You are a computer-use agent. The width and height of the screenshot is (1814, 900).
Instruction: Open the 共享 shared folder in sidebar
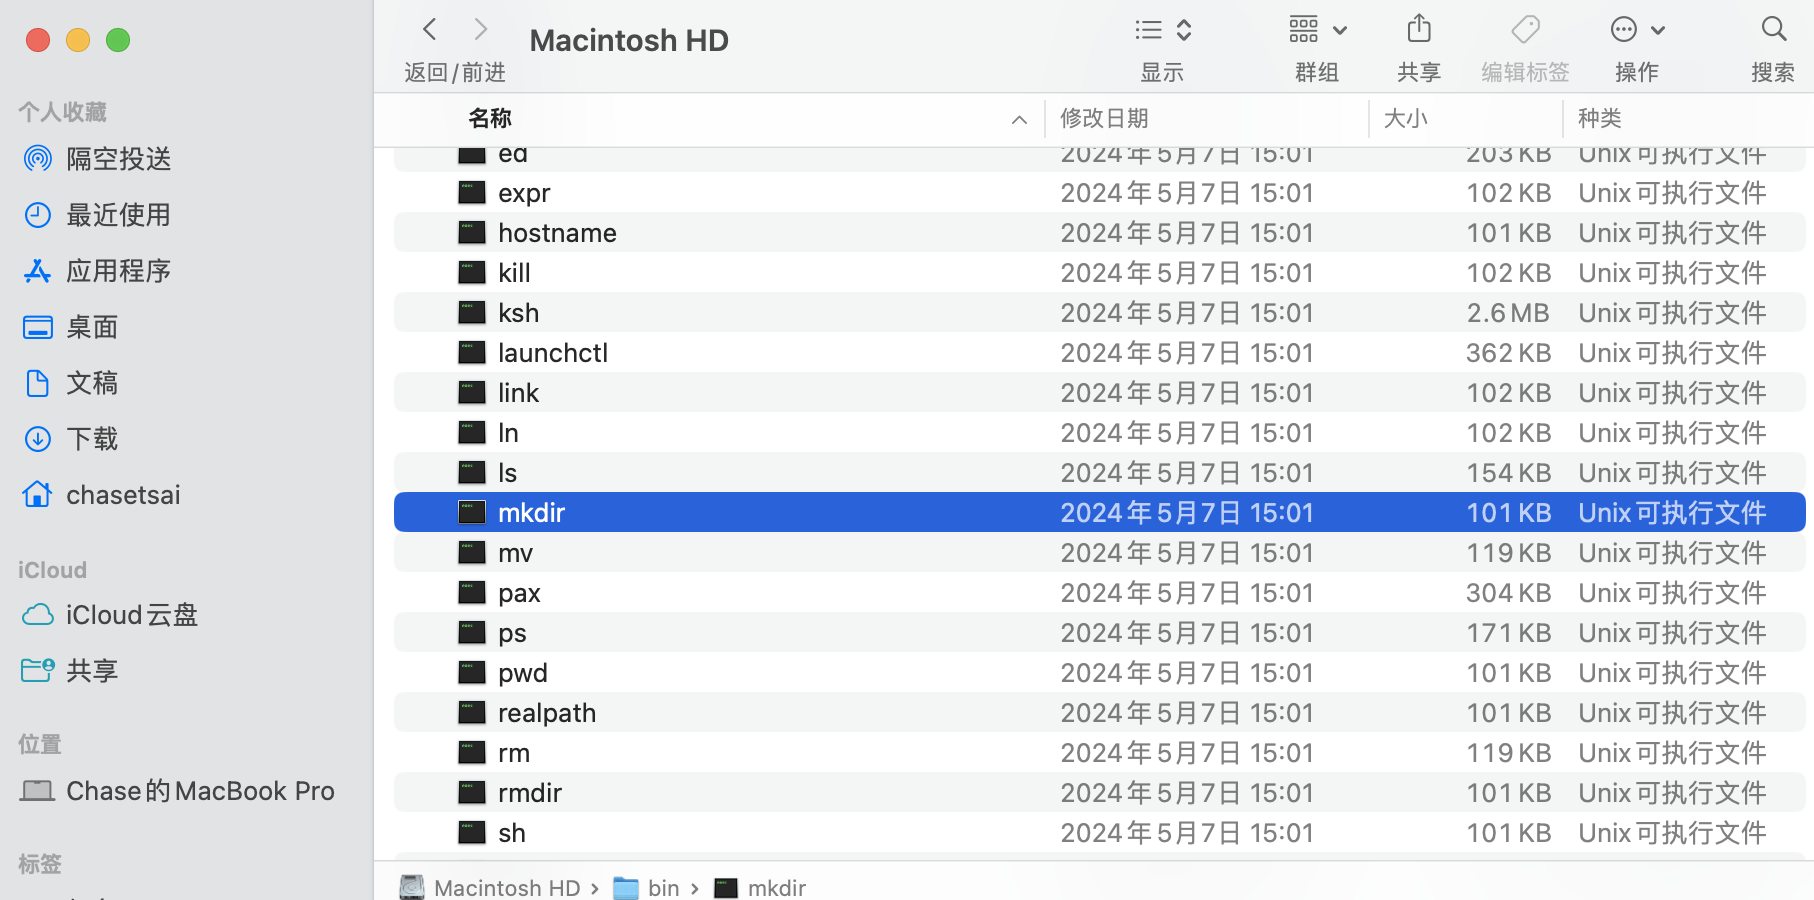pos(71,671)
